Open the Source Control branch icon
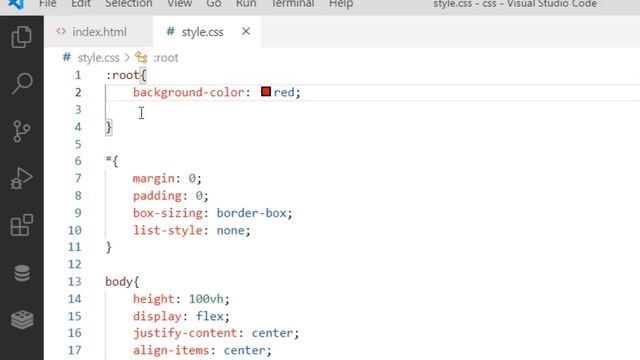The height and width of the screenshot is (360, 640). pyautogui.click(x=22, y=131)
